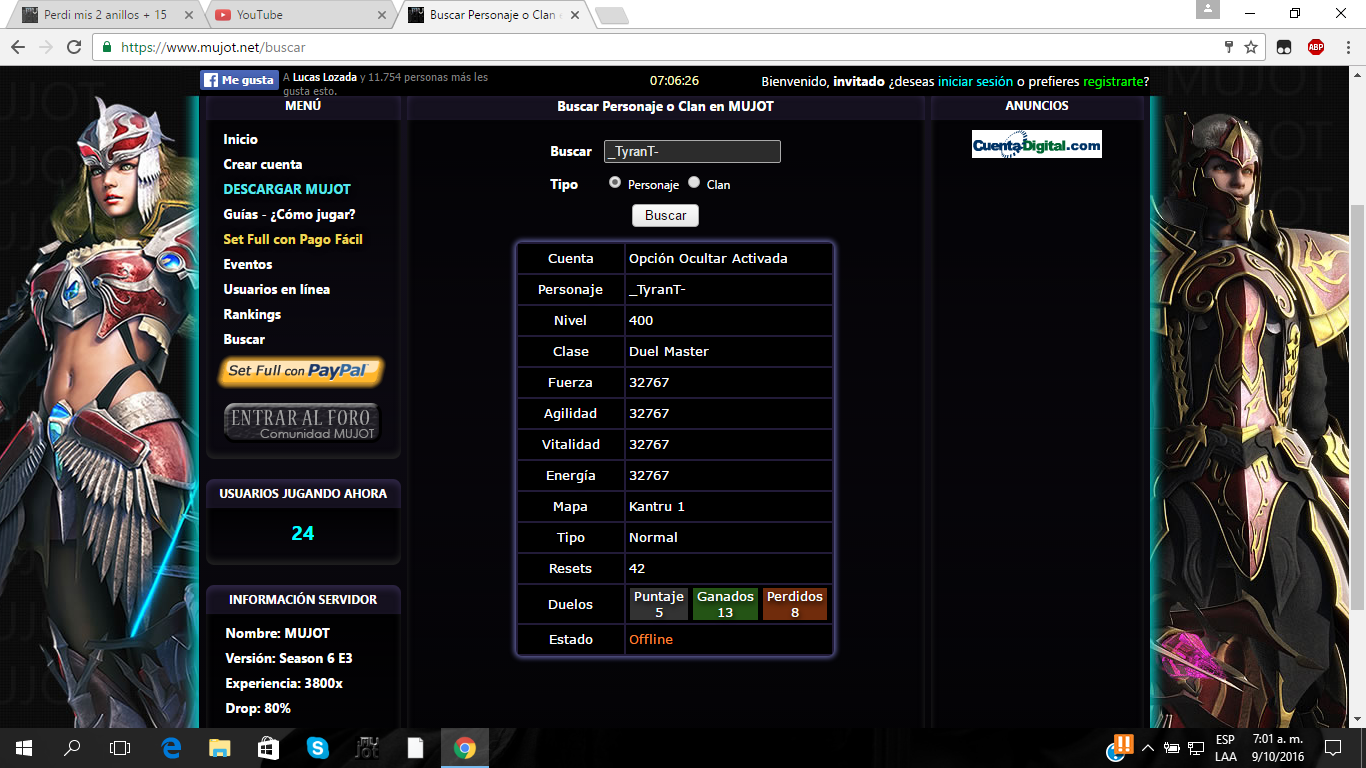Click the Facebook Me gusta button
This screenshot has height=768, width=1366.
(x=239, y=80)
